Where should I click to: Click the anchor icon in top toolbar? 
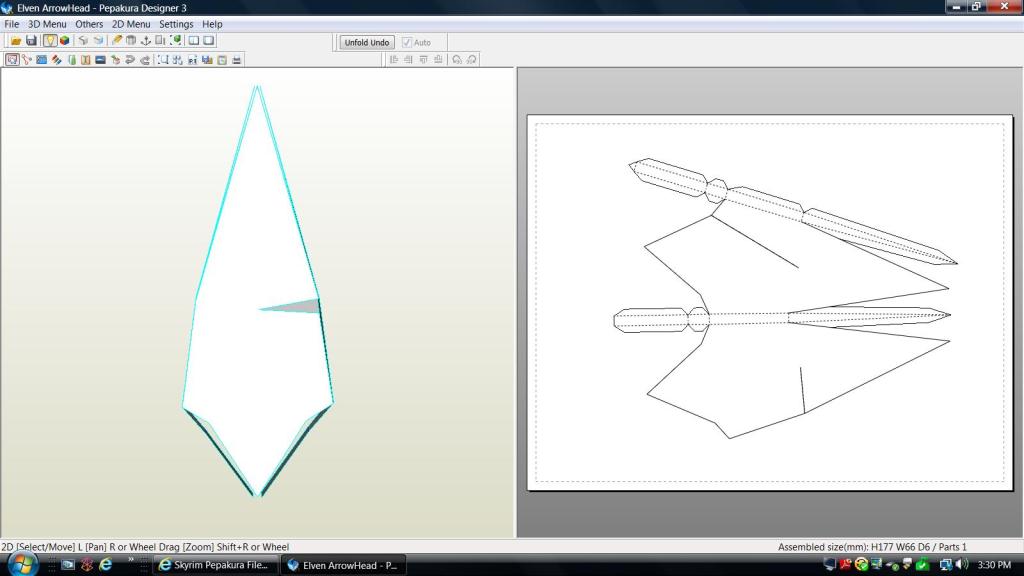click(146, 40)
